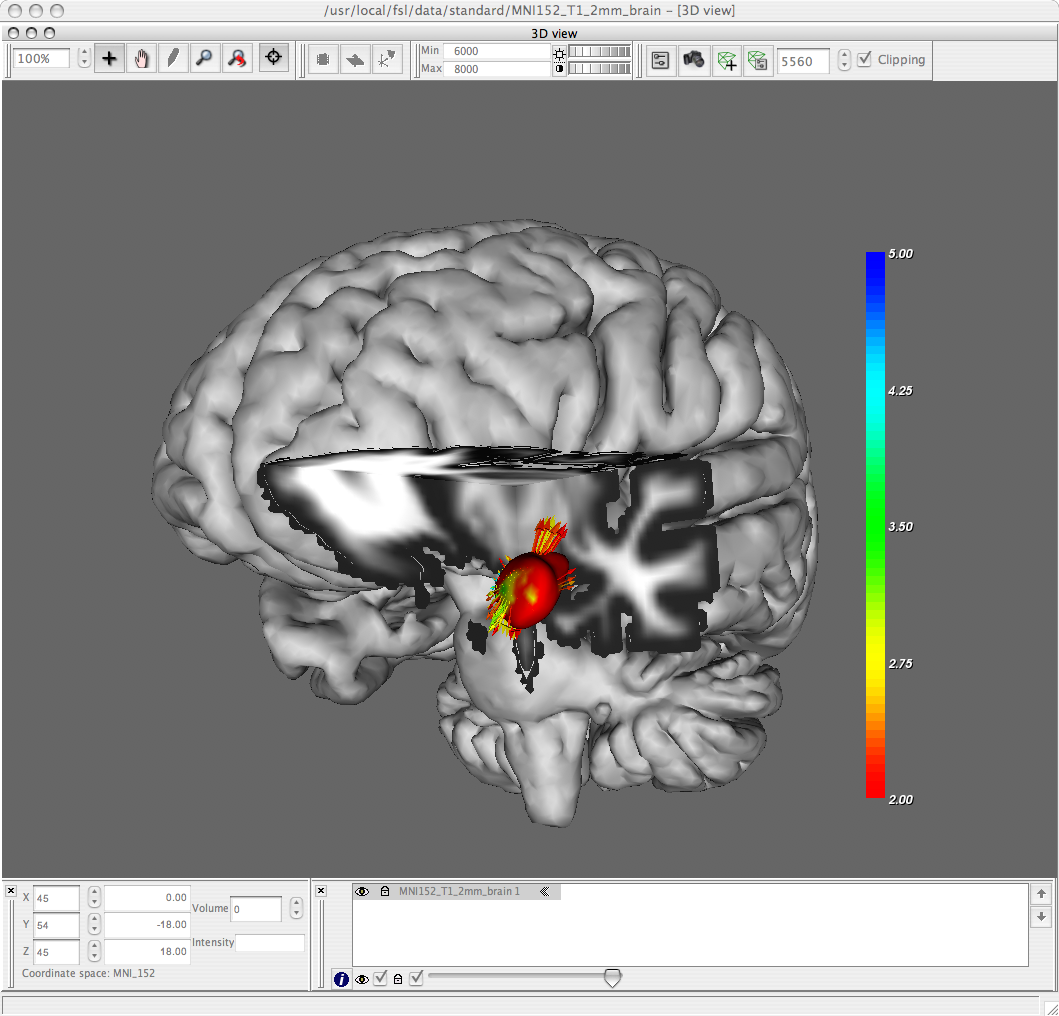This screenshot has height=1016, width=1059.
Task: Click the Max intensity field showing 8000
Action: [495, 69]
